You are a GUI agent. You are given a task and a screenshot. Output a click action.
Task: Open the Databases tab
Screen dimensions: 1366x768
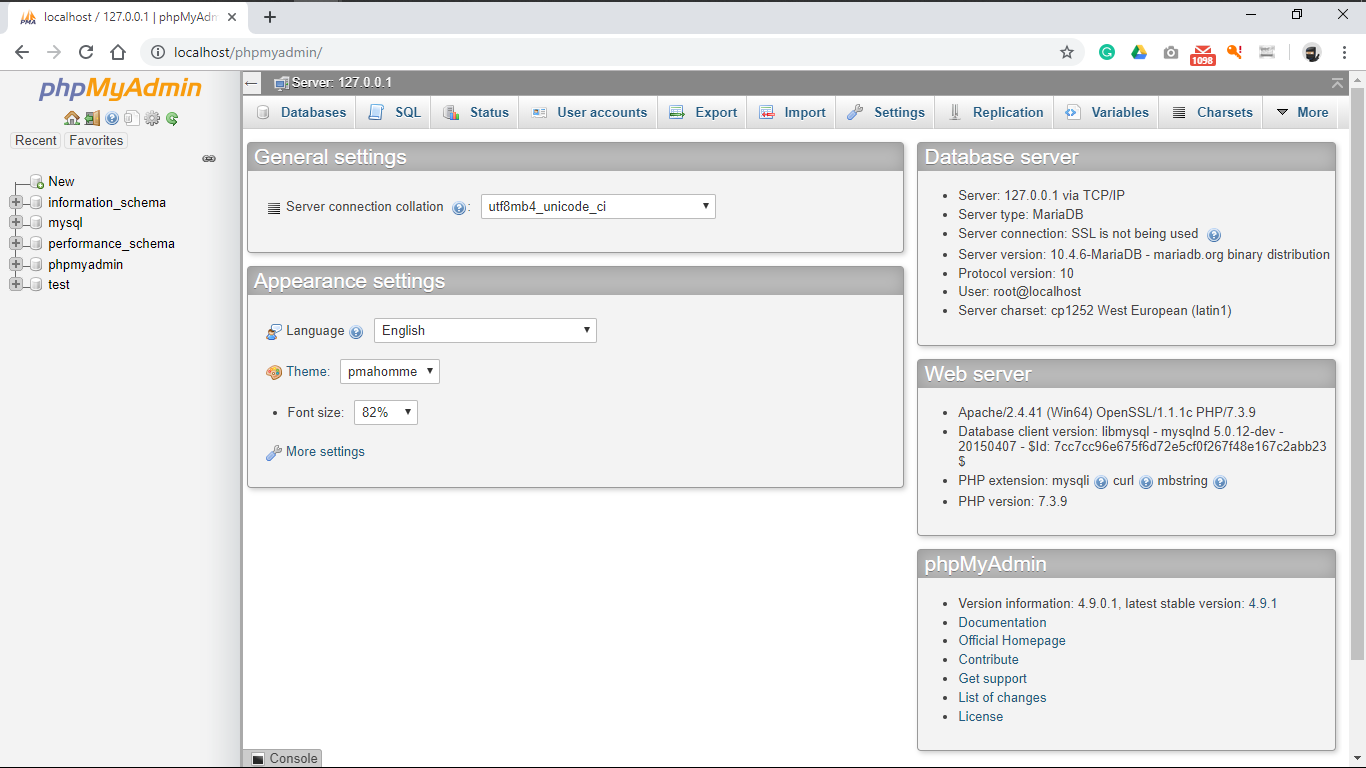(301, 113)
